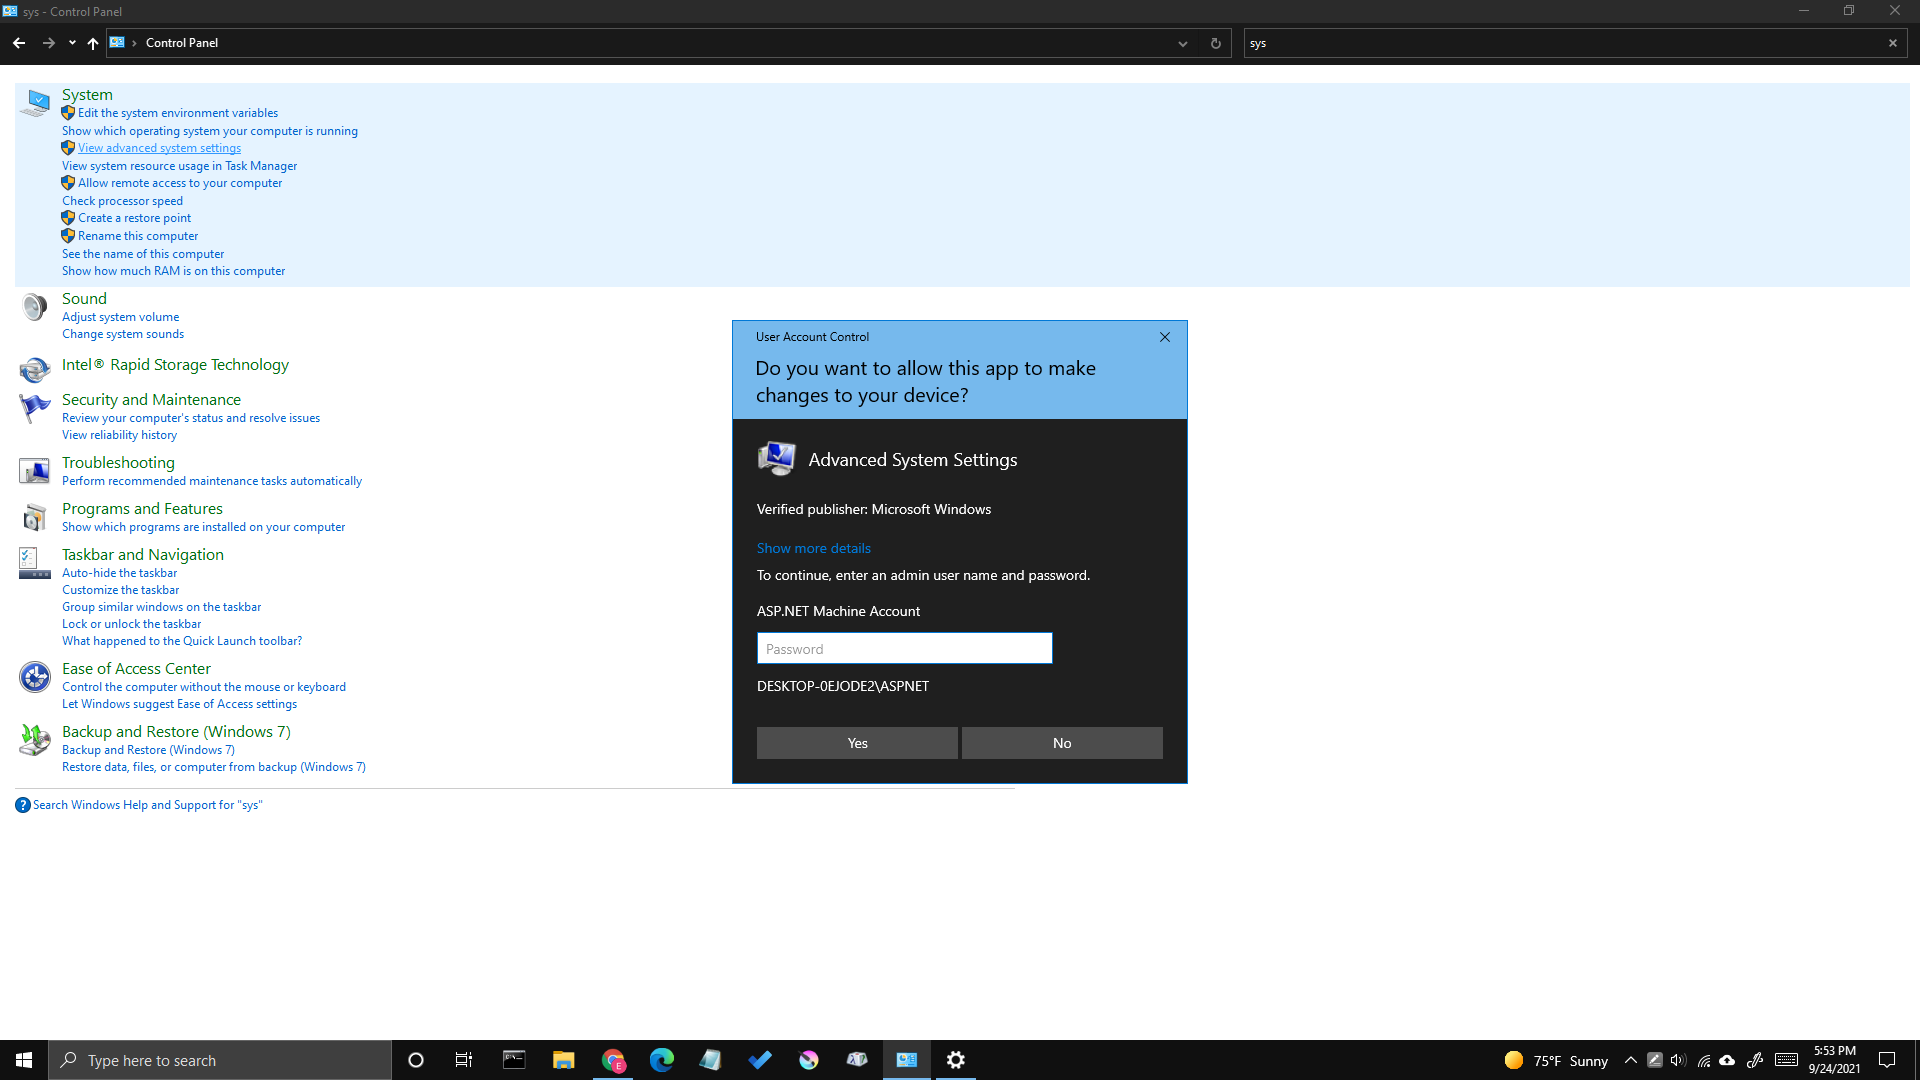Open See the name of this computer

coord(143,254)
